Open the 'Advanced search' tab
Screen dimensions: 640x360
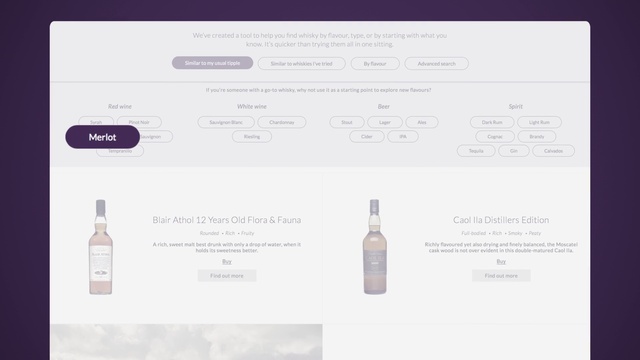pyautogui.click(x=436, y=63)
